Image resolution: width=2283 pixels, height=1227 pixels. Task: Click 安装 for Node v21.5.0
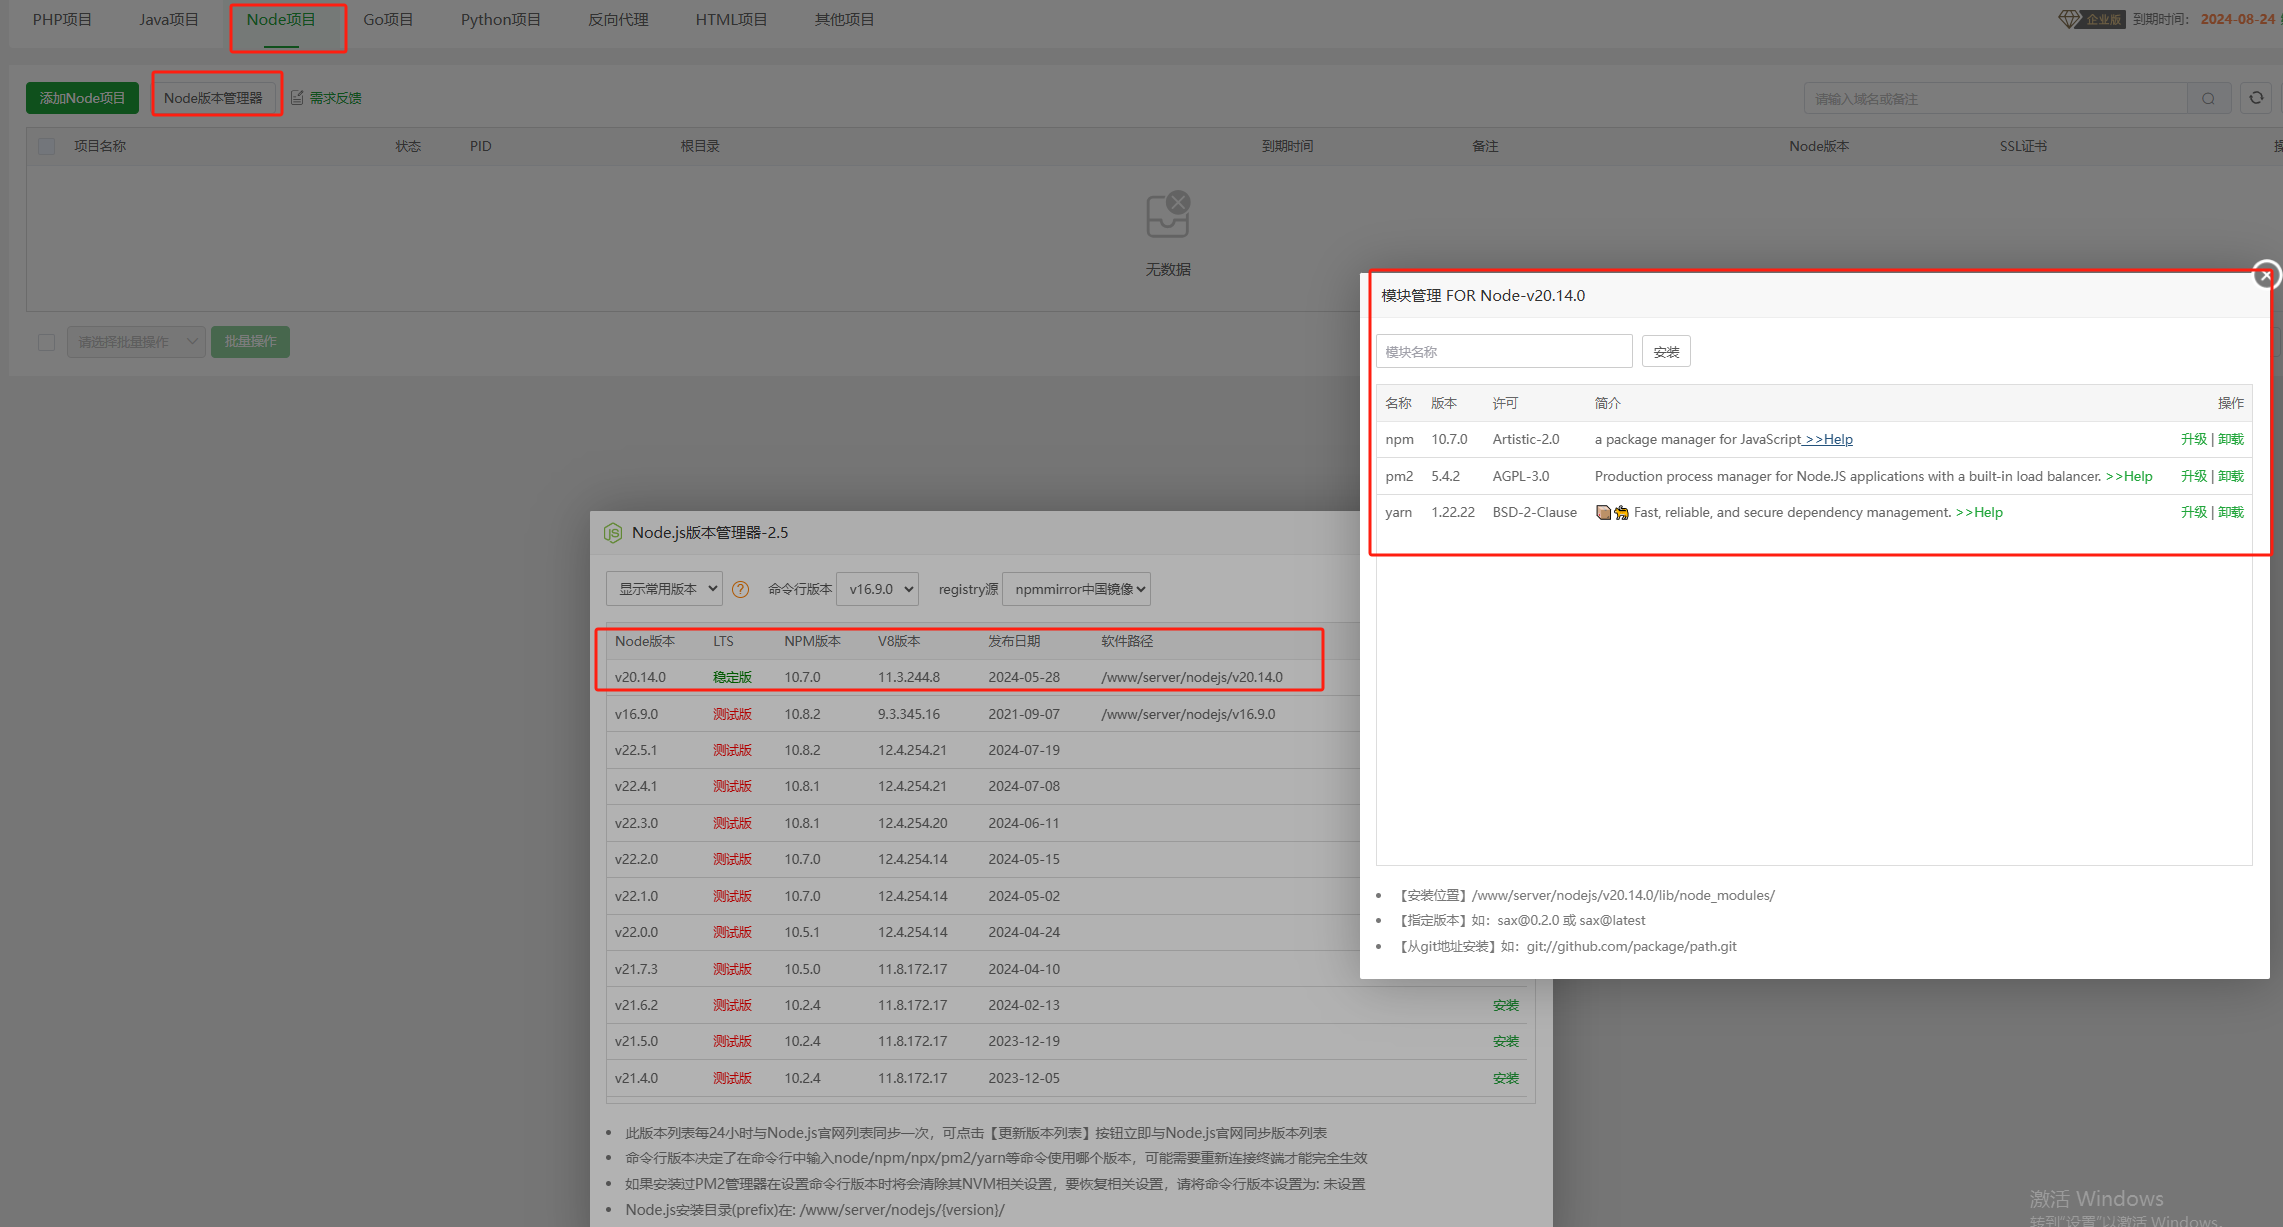point(1506,1041)
